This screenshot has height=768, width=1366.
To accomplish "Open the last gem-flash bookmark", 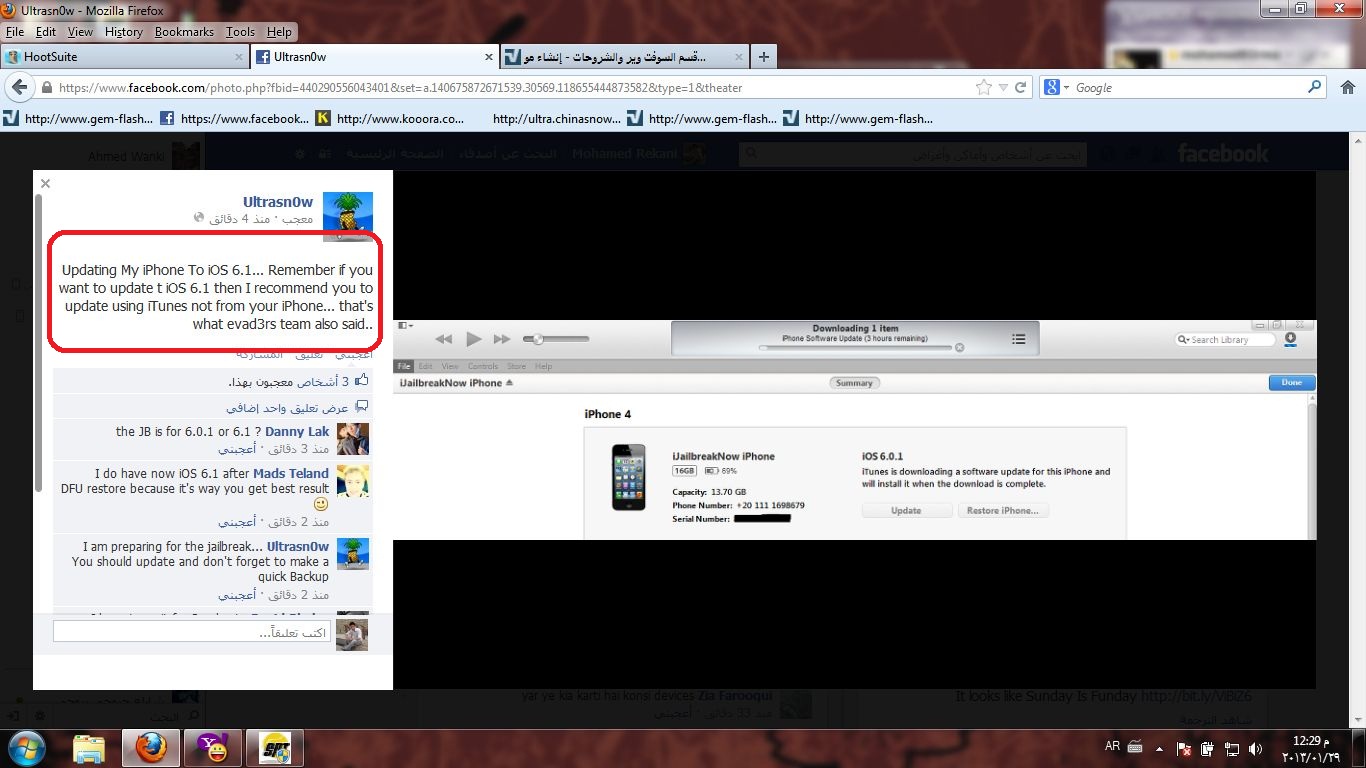I will pos(858,118).
